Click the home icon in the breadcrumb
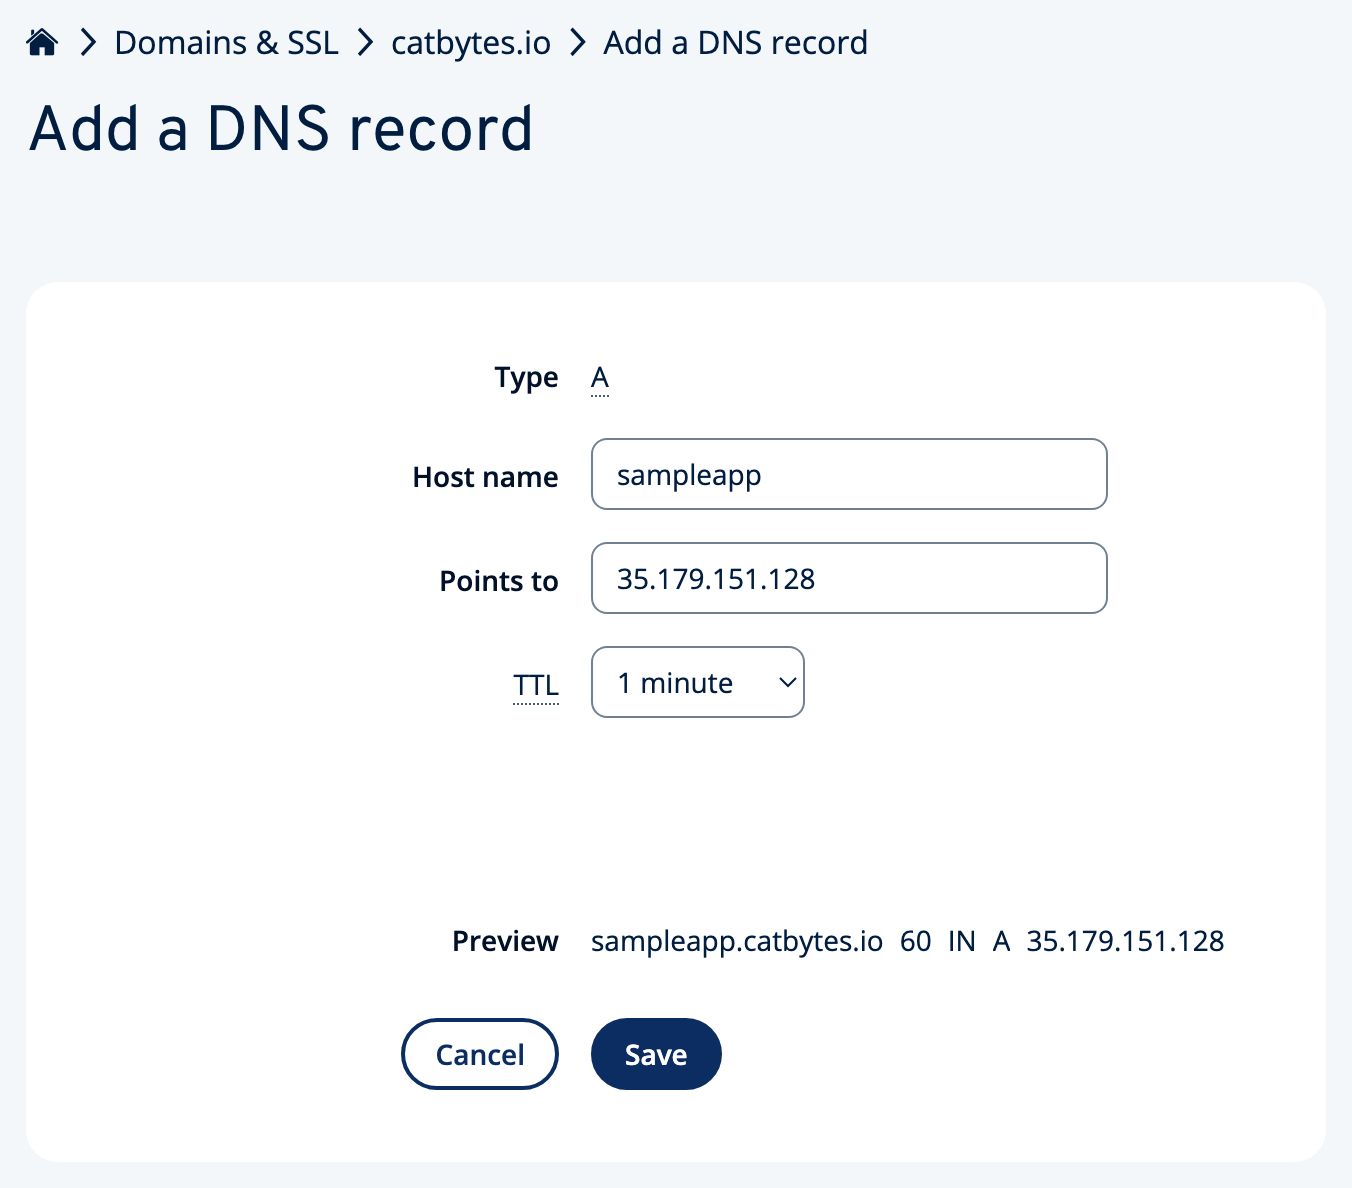 pyautogui.click(x=41, y=41)
